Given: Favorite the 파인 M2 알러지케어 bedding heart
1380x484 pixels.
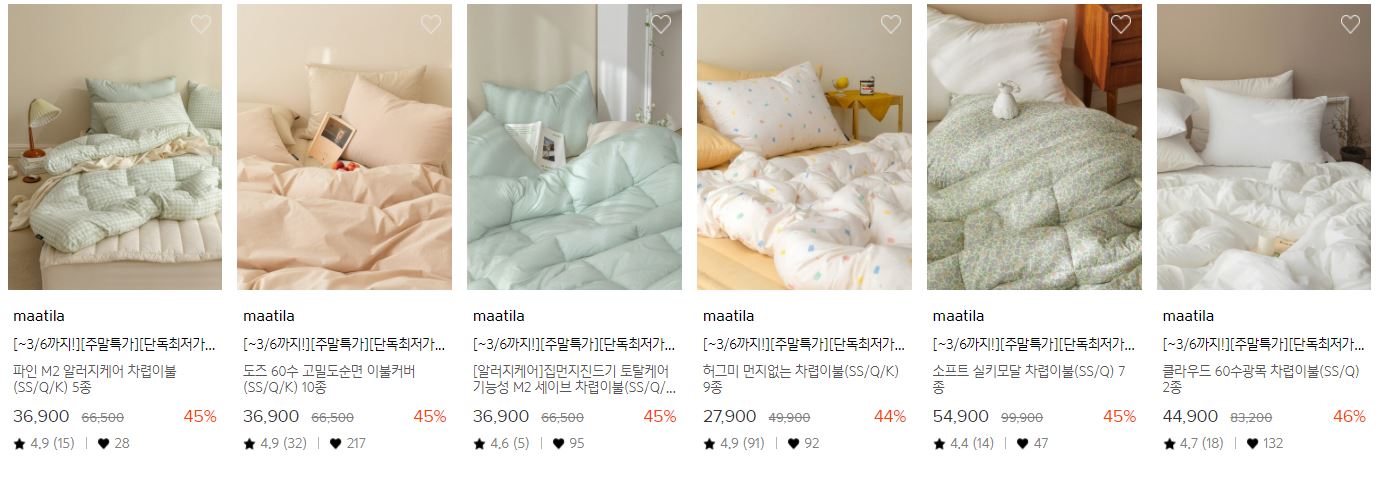Looking at the screenshot, I should tap(201, 25).
